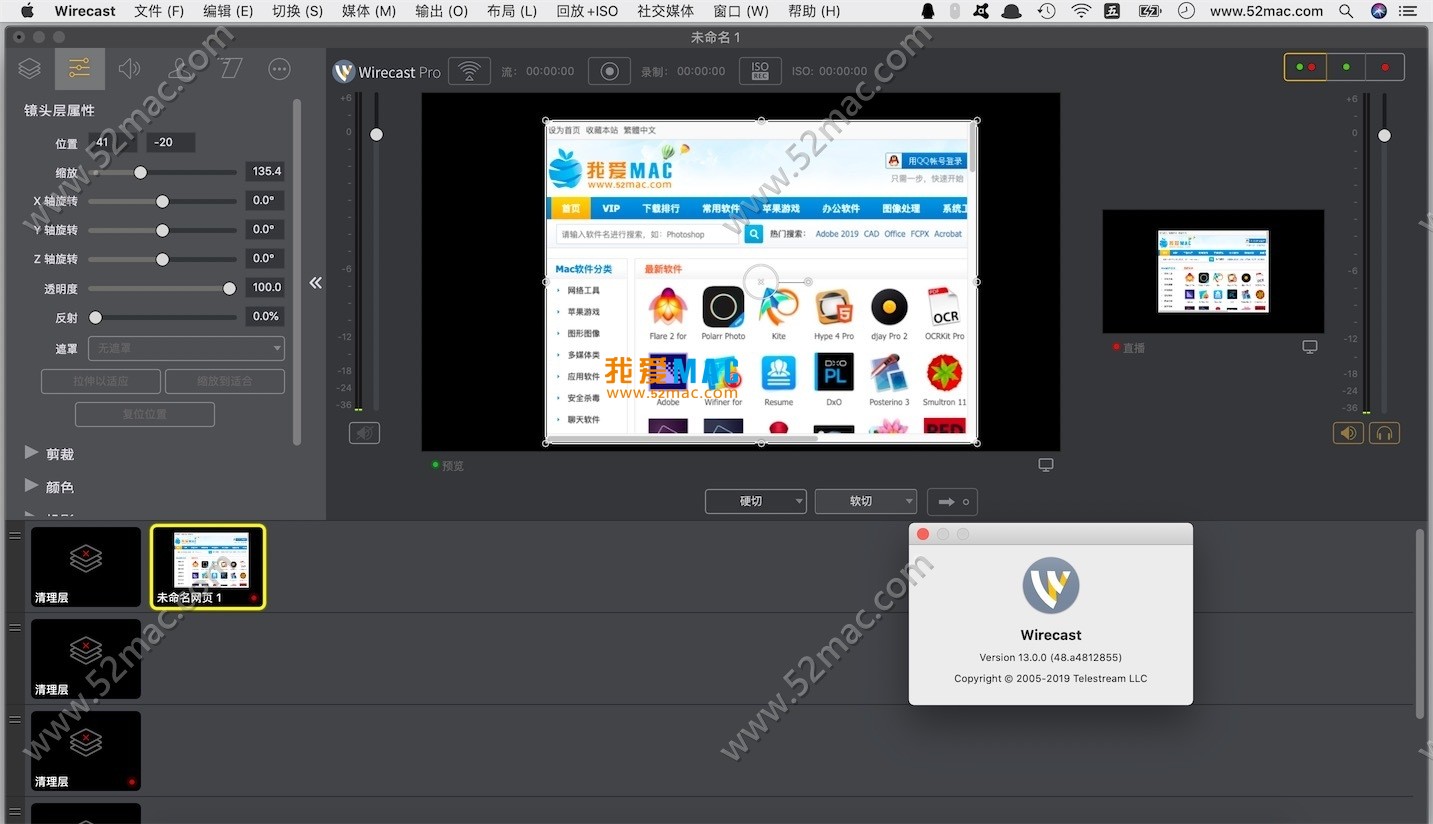Collapse the properties panel with double chevron

click(x=316, y=283)
